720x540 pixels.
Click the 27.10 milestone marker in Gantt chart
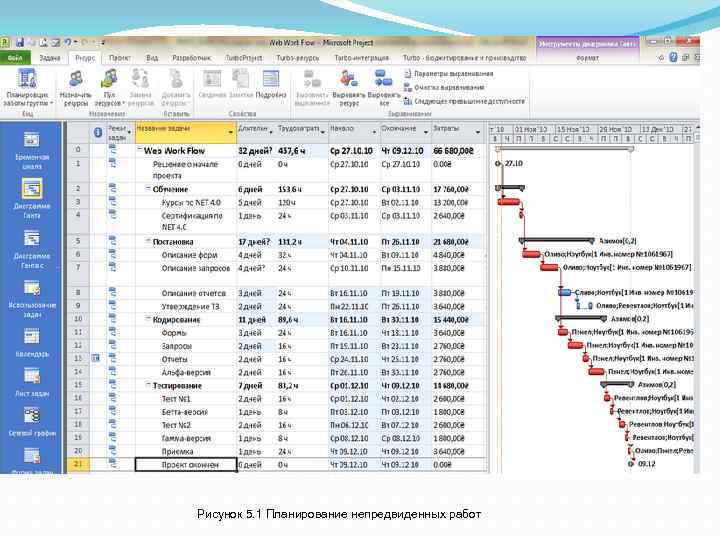pos(498,163)
